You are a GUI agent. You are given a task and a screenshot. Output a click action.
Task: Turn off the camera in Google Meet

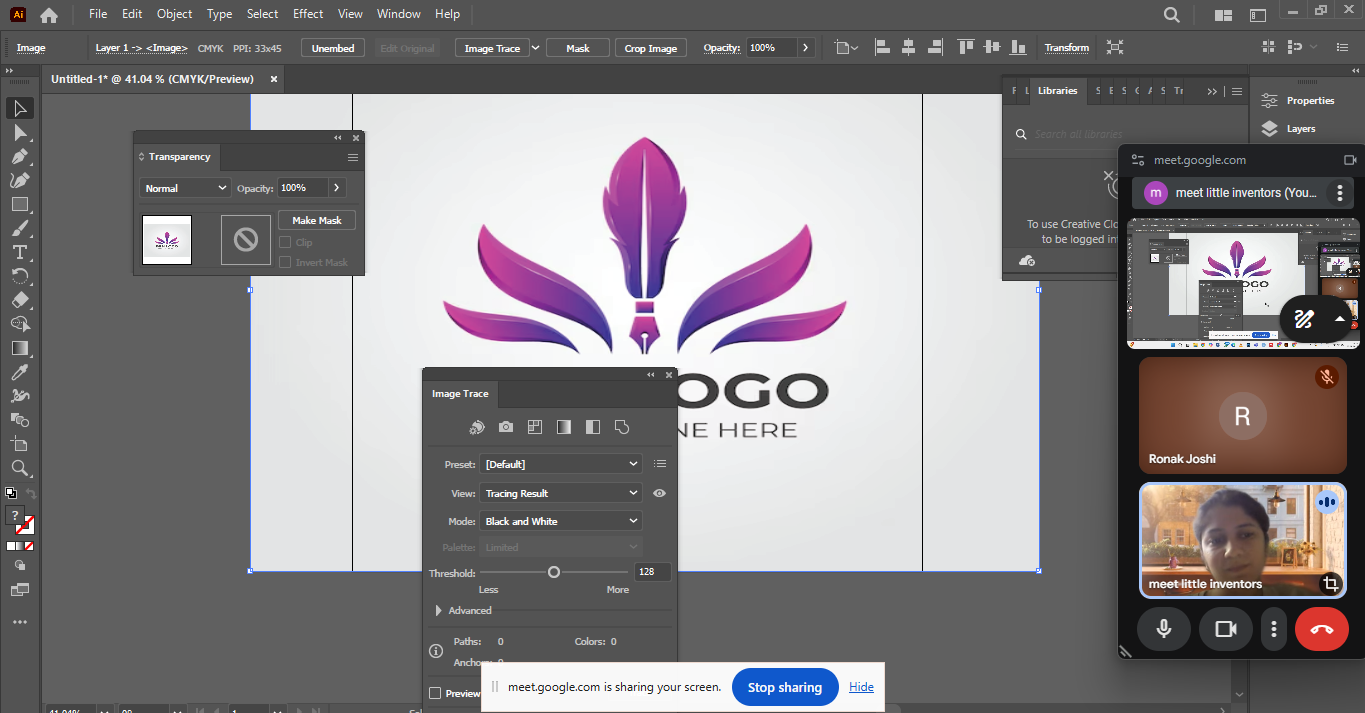coord(1225,629)
